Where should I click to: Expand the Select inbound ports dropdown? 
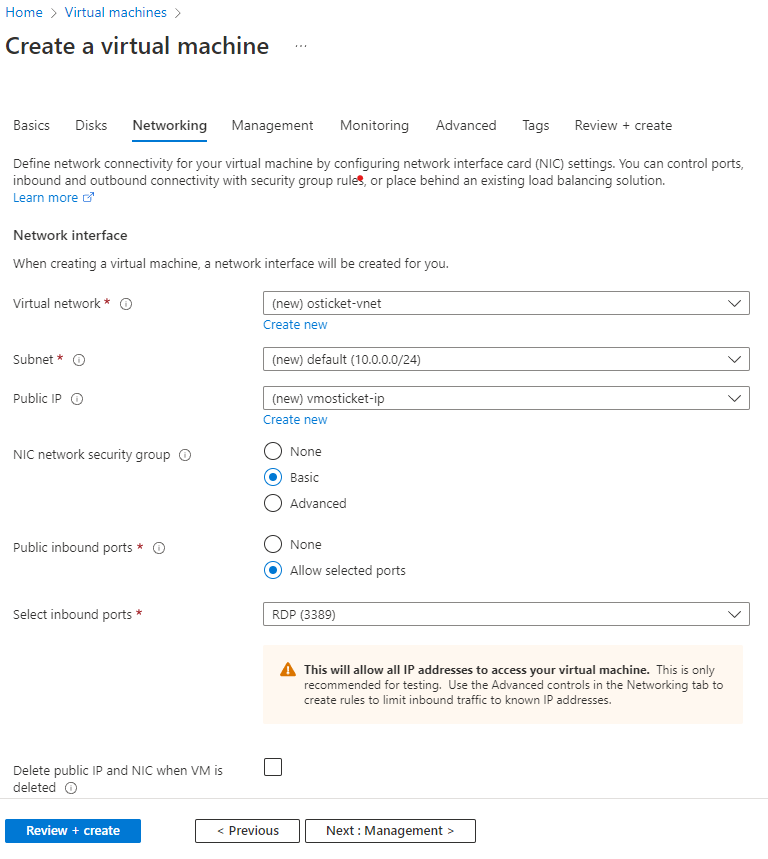click(x=505, y=614)
